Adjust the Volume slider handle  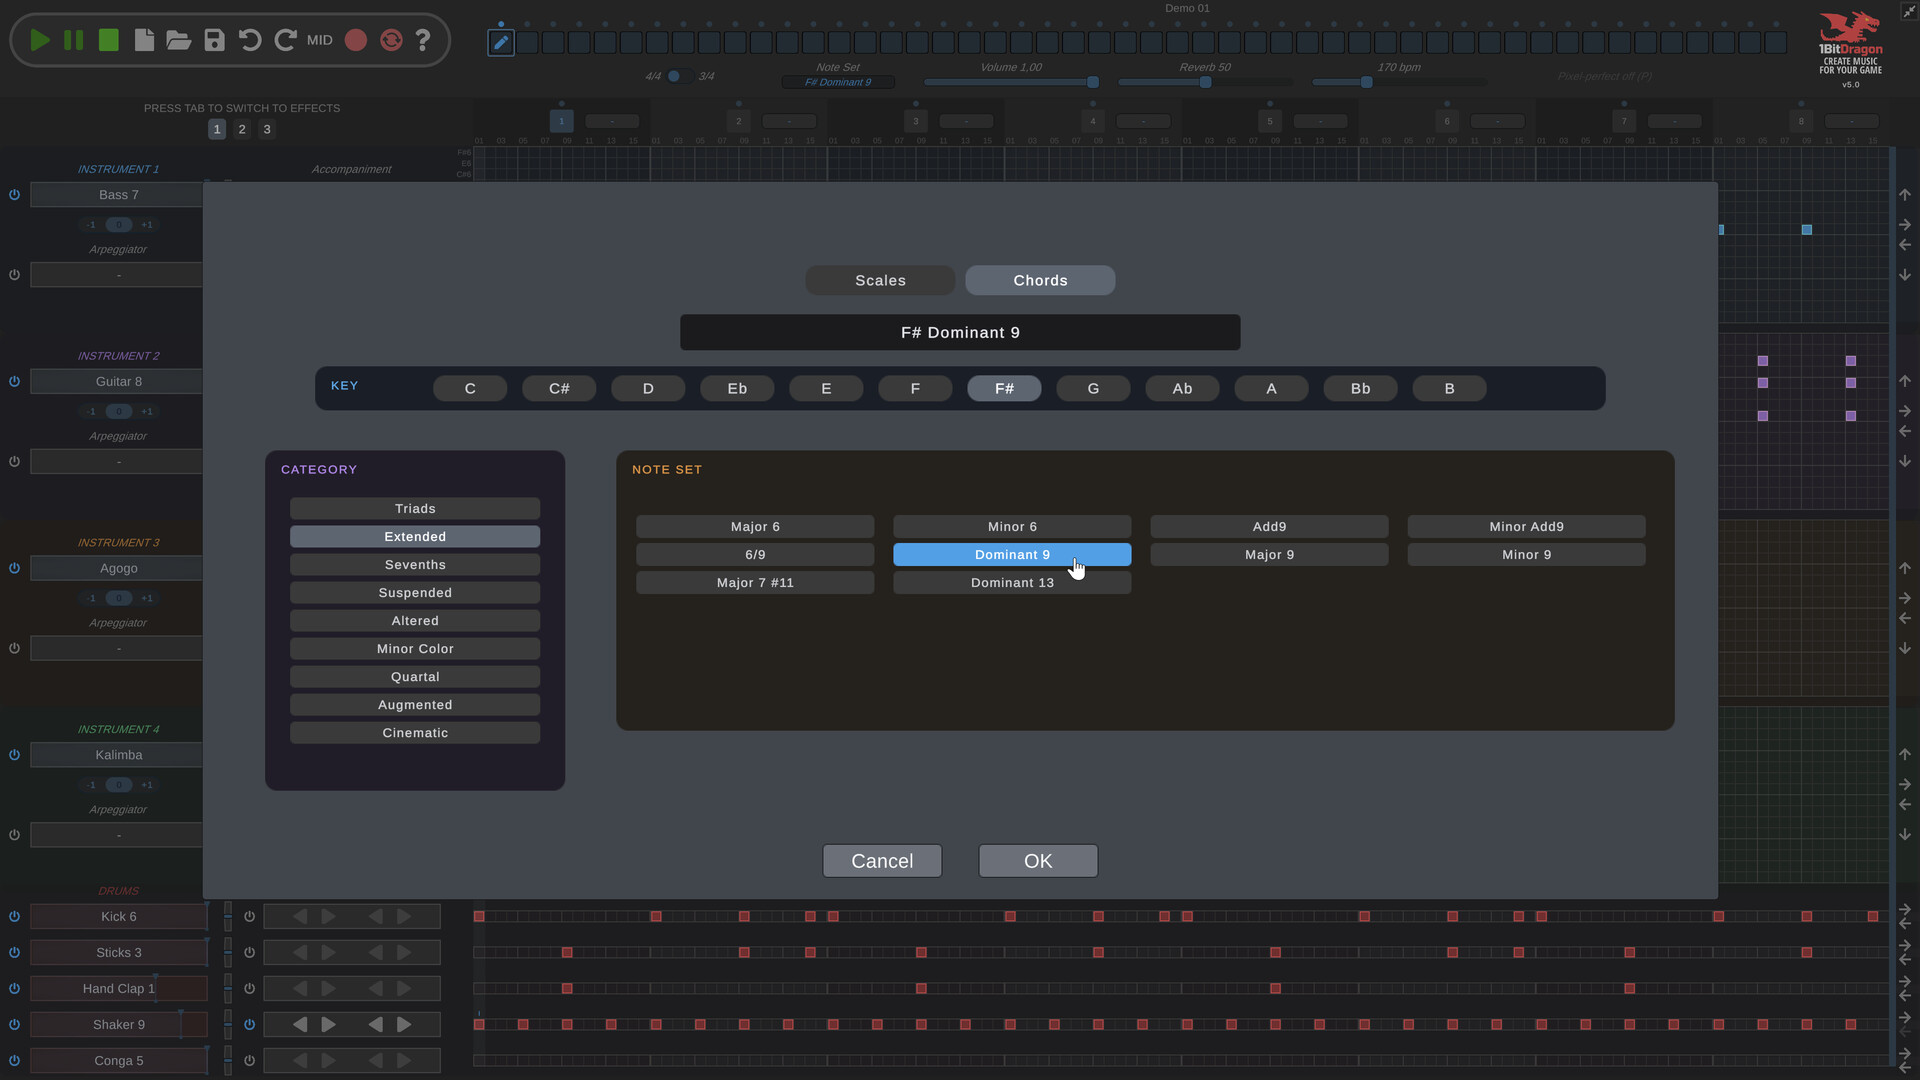1093,82
